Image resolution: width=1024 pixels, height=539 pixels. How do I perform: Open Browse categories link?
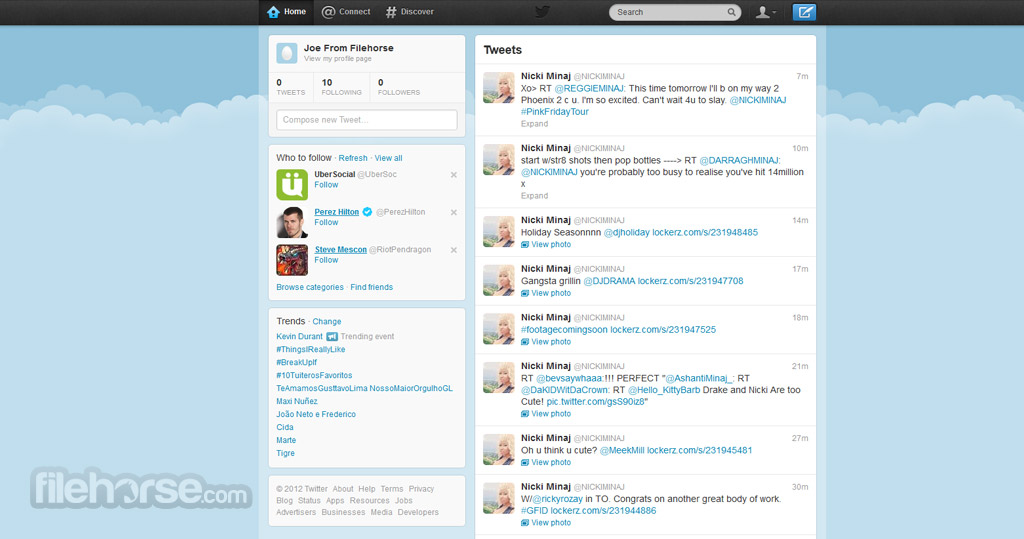[x=310, y=287]
